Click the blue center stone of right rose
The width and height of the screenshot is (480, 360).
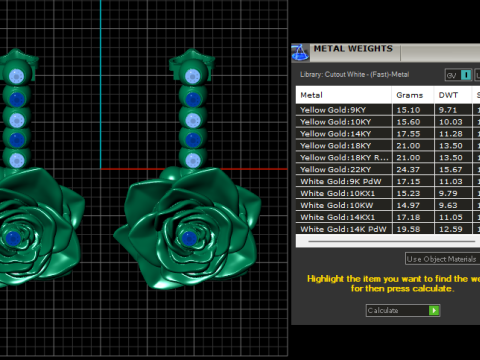[x=189, y=239]
